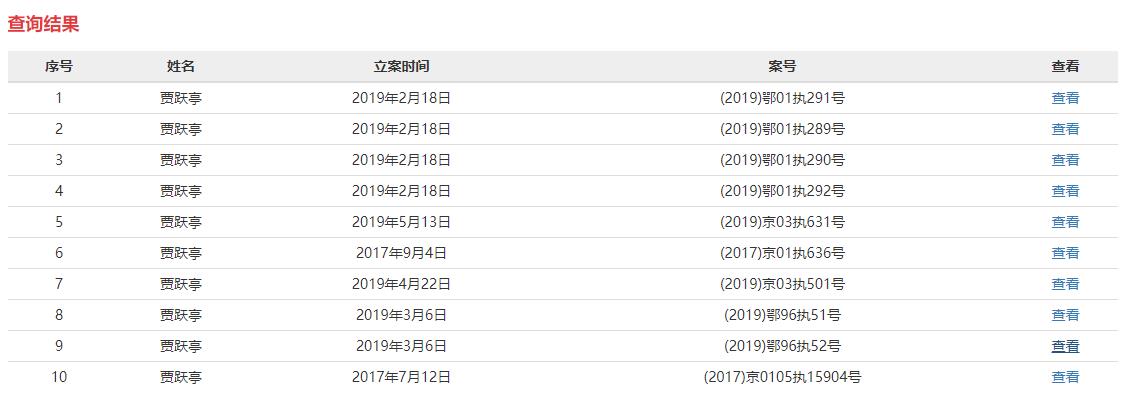
Task: Click the 查看 column header
Action: [x=1065, y=67]
